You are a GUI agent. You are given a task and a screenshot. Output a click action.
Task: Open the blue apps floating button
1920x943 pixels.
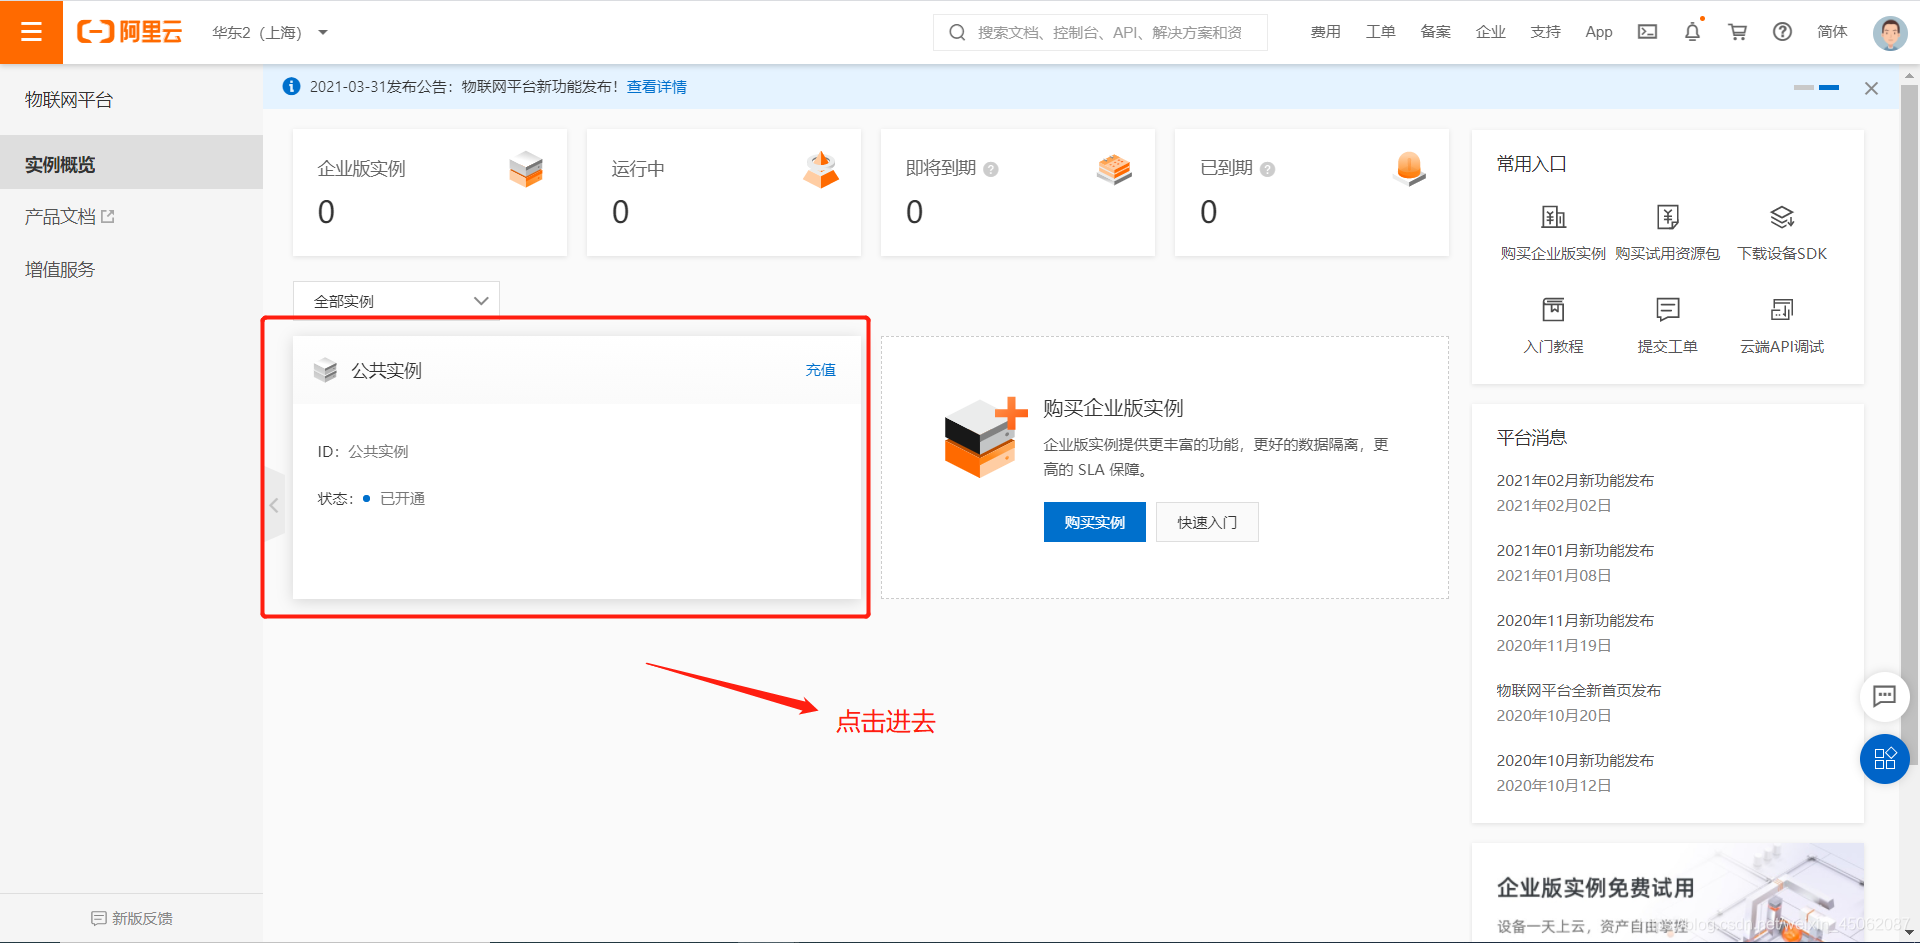[x=1884, y=759]
